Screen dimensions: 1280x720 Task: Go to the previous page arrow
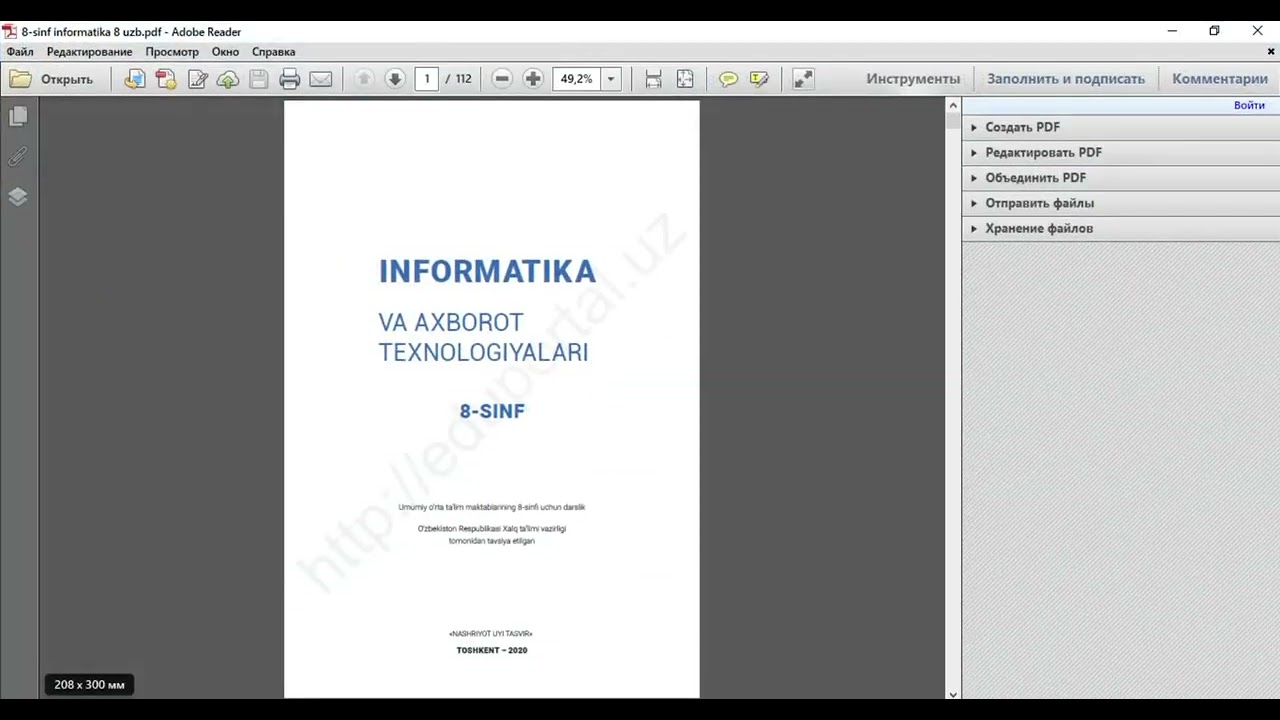(364, 79)
